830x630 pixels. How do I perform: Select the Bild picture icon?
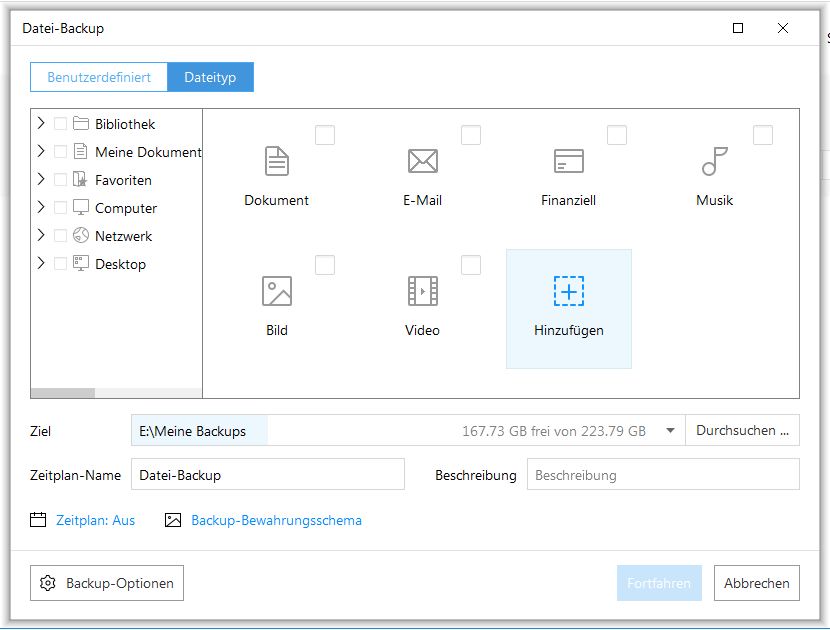[x=277, y=291]
